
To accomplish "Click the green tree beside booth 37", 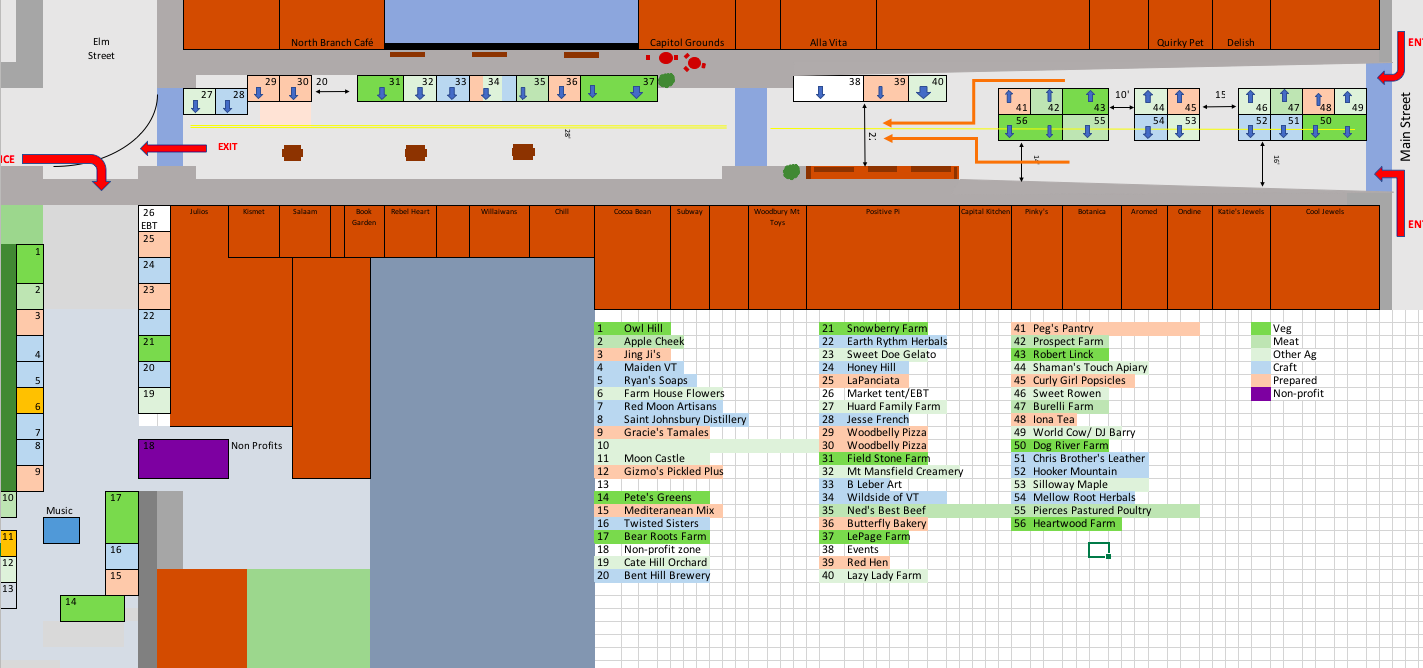I will (x=667, y=79).
